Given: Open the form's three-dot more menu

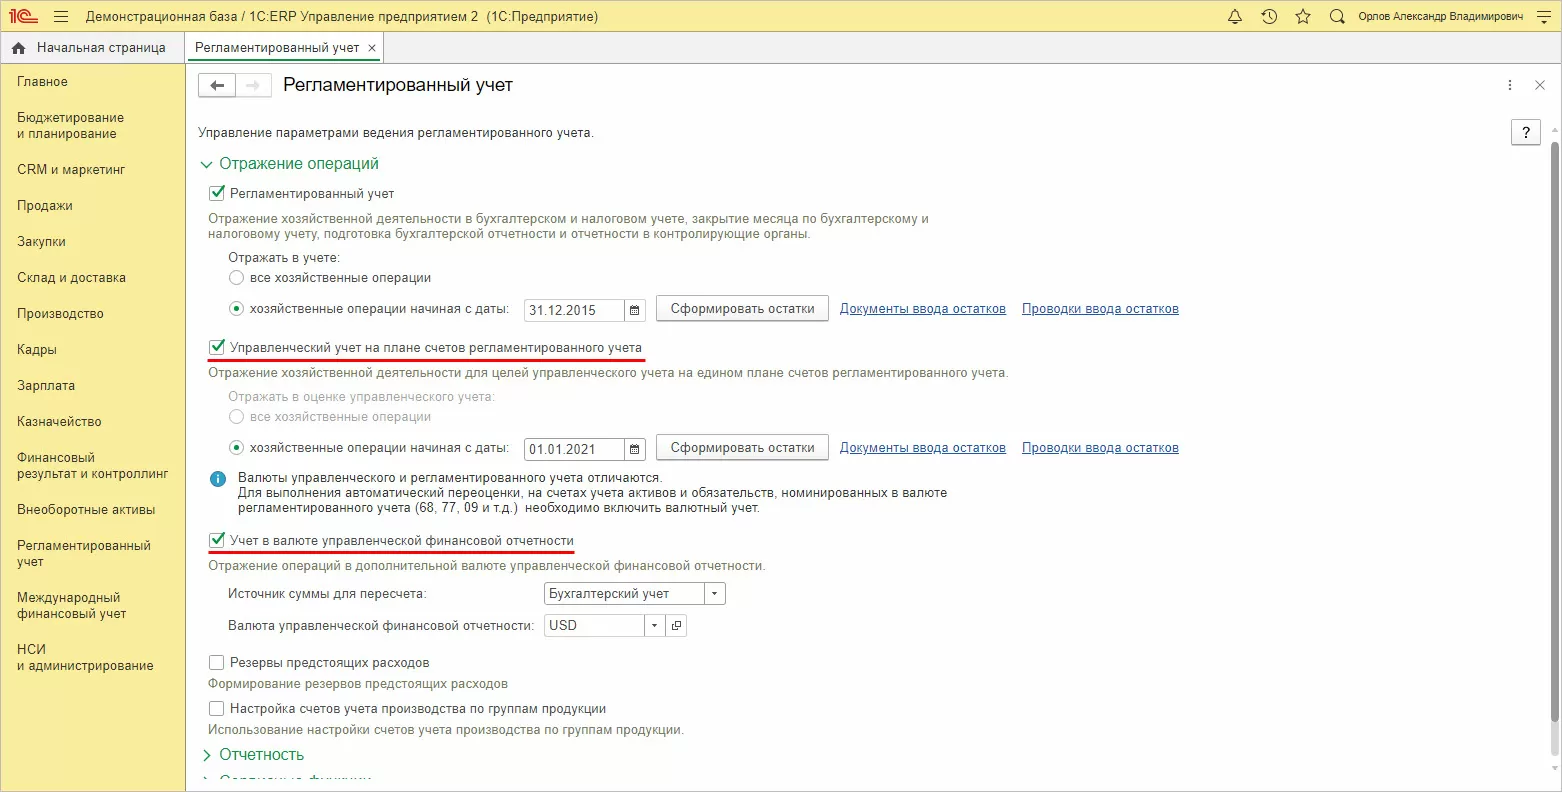Looking at the screenshot, I should [x=1510, y=86].
